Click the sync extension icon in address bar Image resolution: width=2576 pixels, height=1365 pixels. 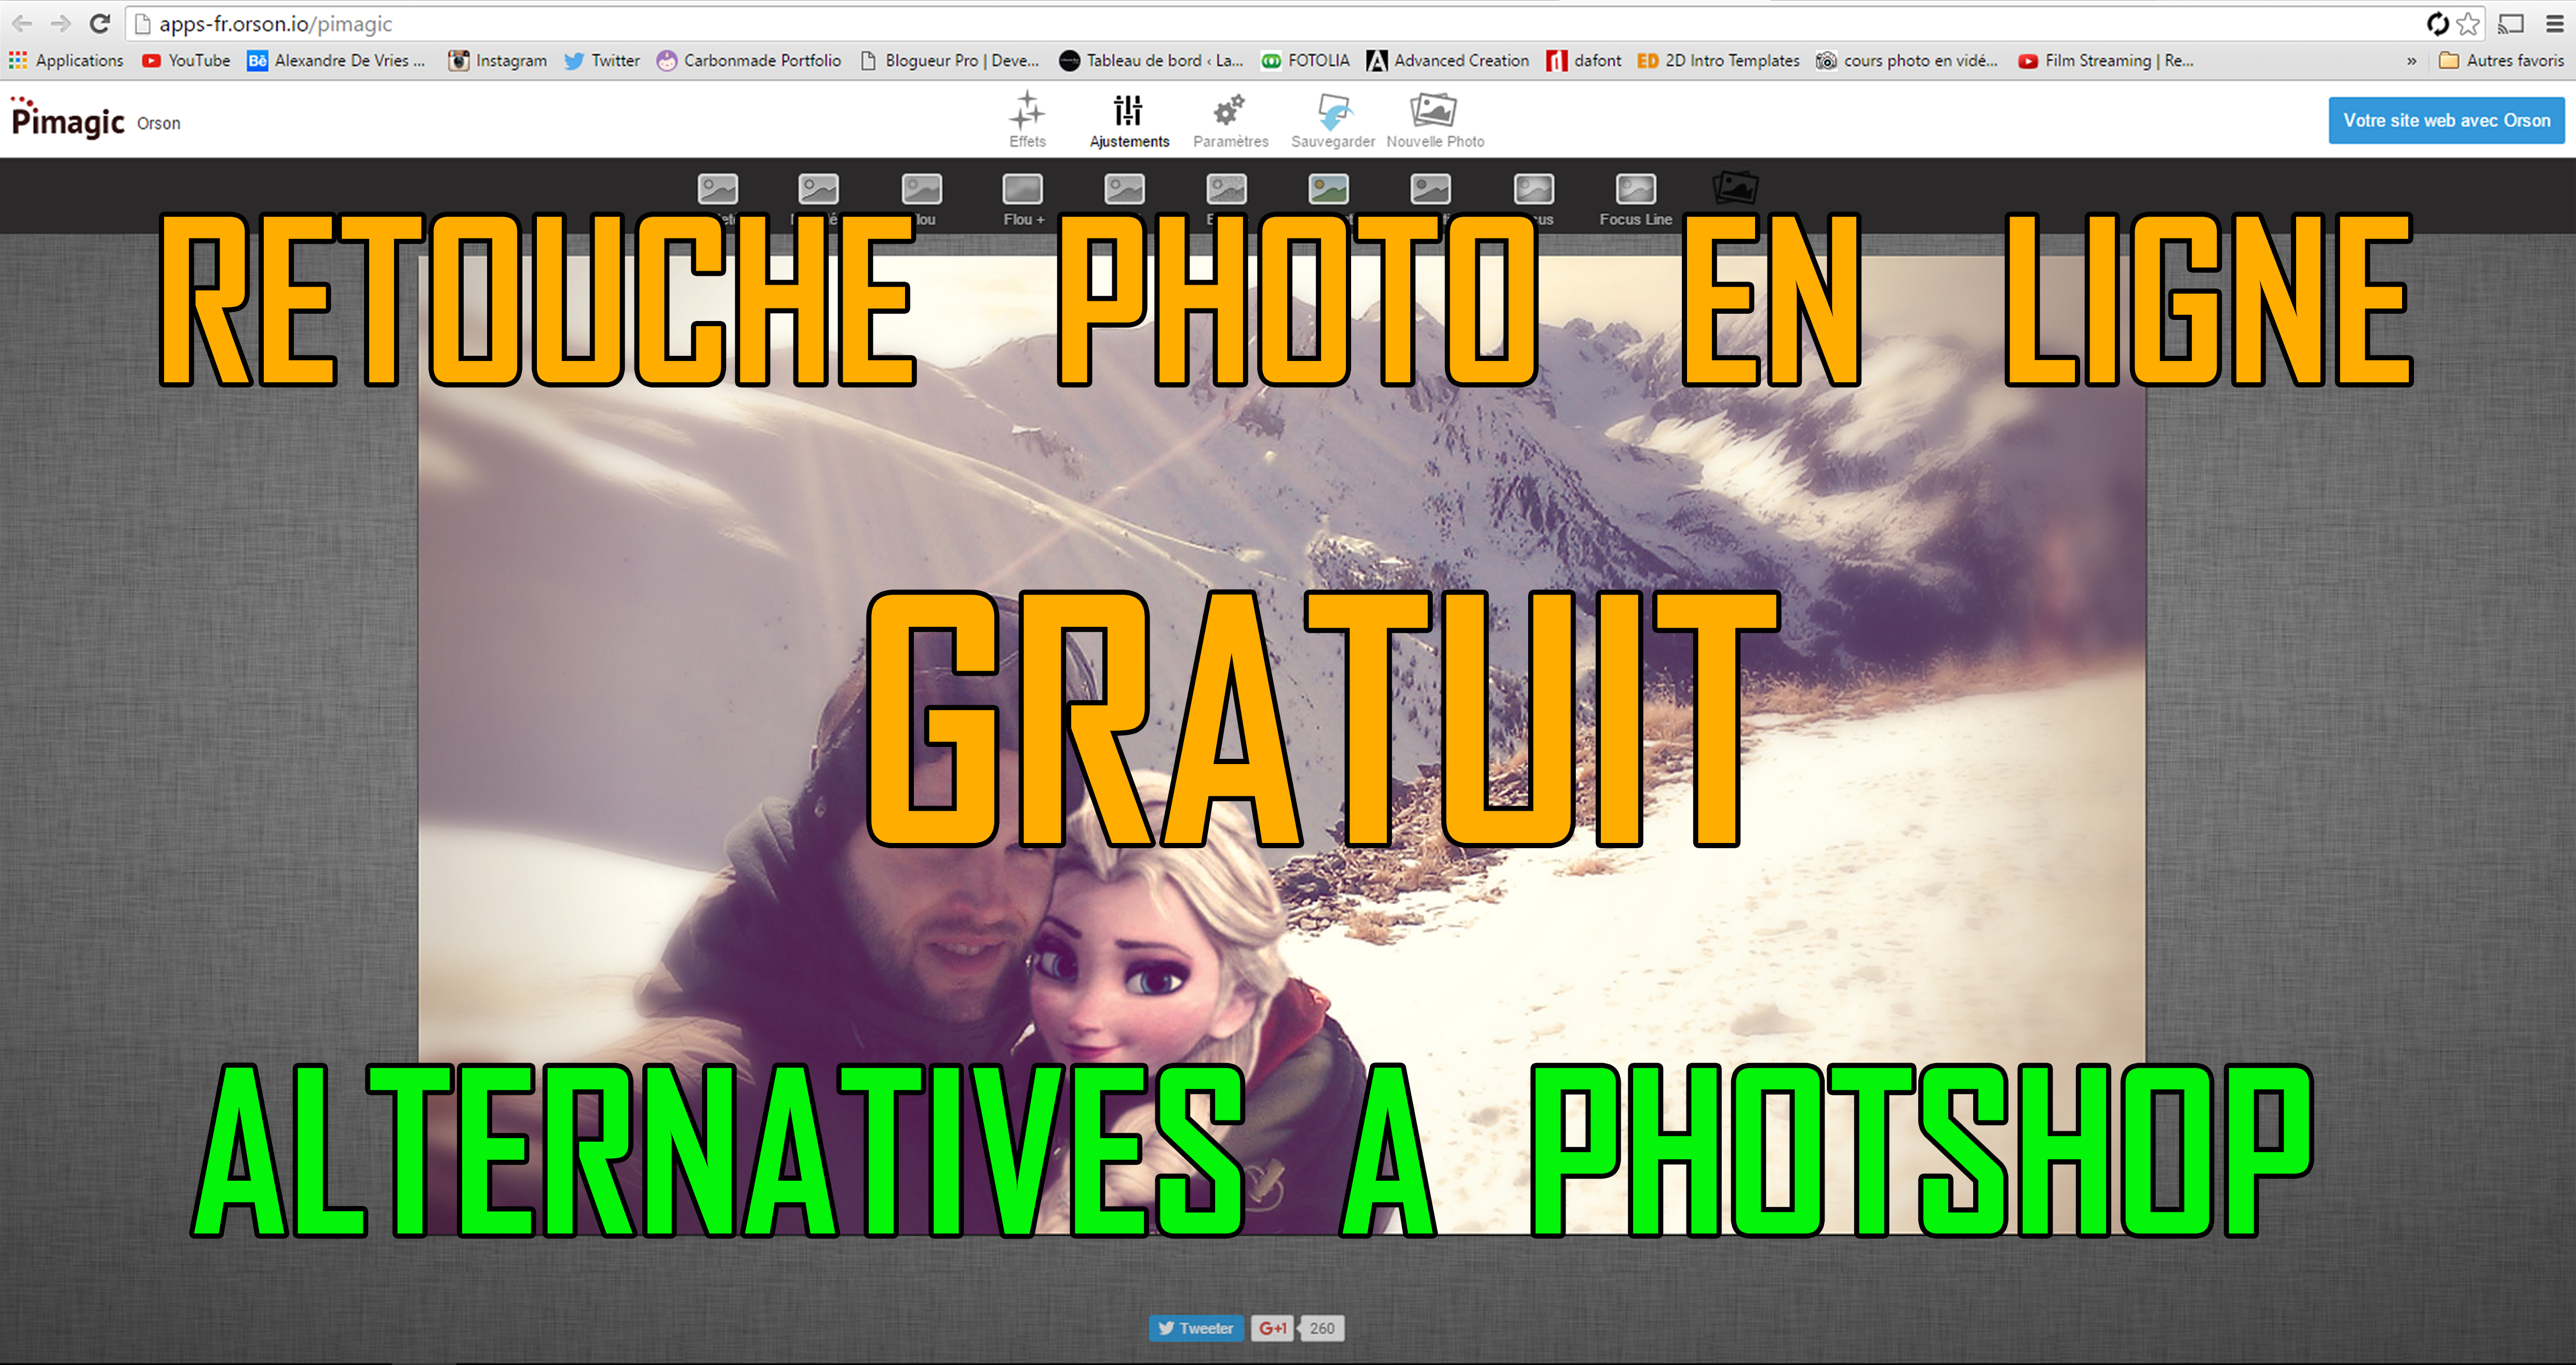[2438, 23]
